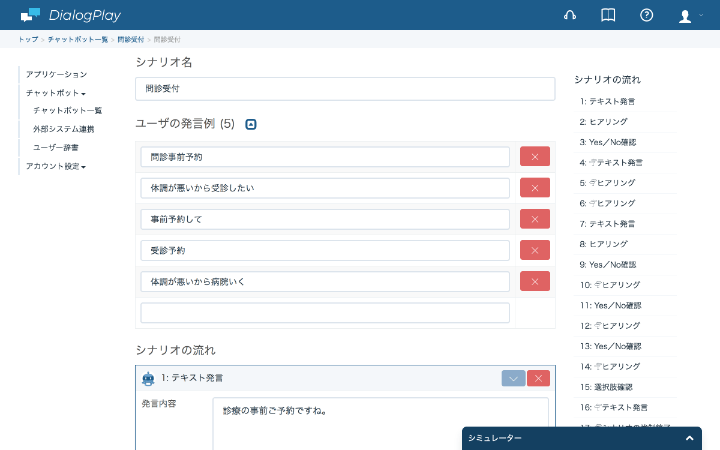Jump to flow step 15: 選択肢確認
The image size is (720, 450).
click(606, 387)
